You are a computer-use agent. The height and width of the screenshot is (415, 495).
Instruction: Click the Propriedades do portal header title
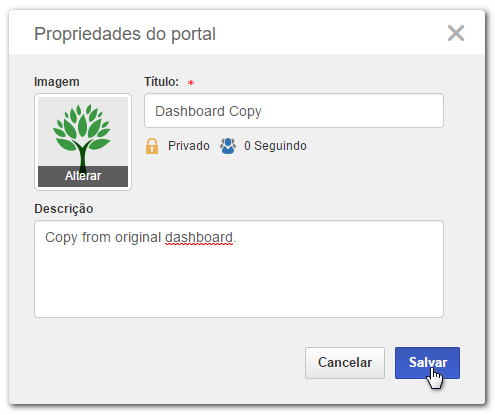[125, 34]
